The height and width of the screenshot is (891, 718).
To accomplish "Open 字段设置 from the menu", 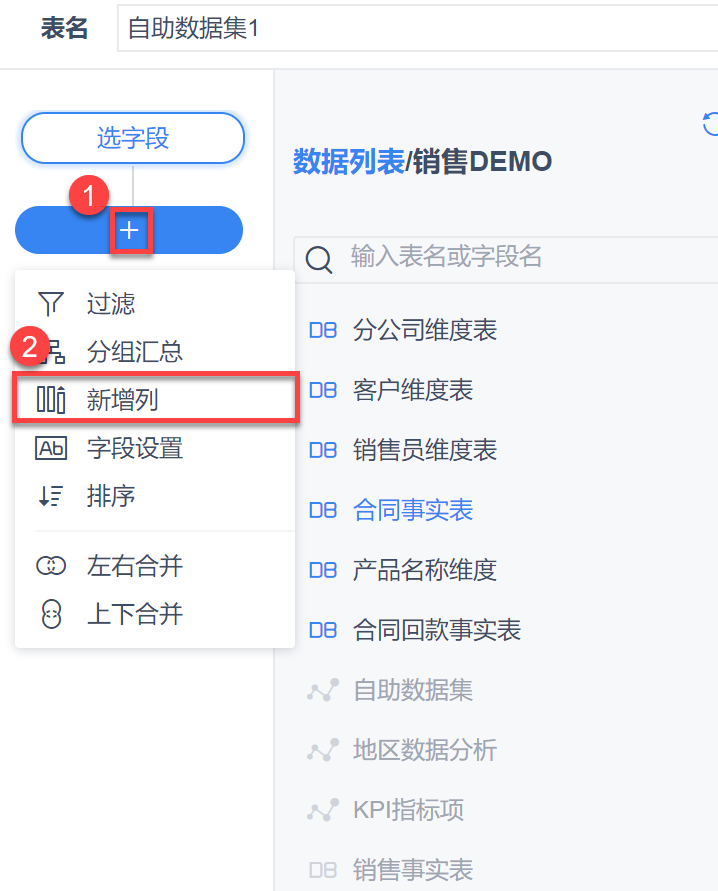I will (x=134, y=448).
